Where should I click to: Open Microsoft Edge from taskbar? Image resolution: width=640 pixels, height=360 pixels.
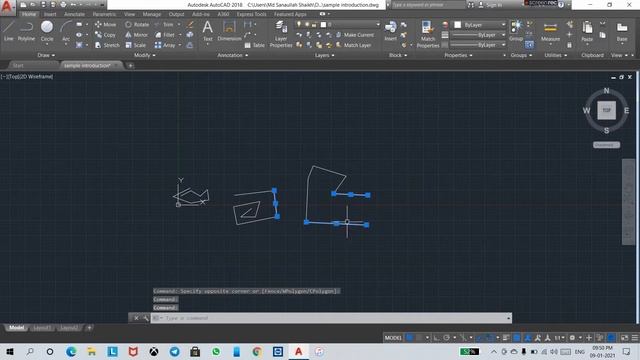click(71, 351)
